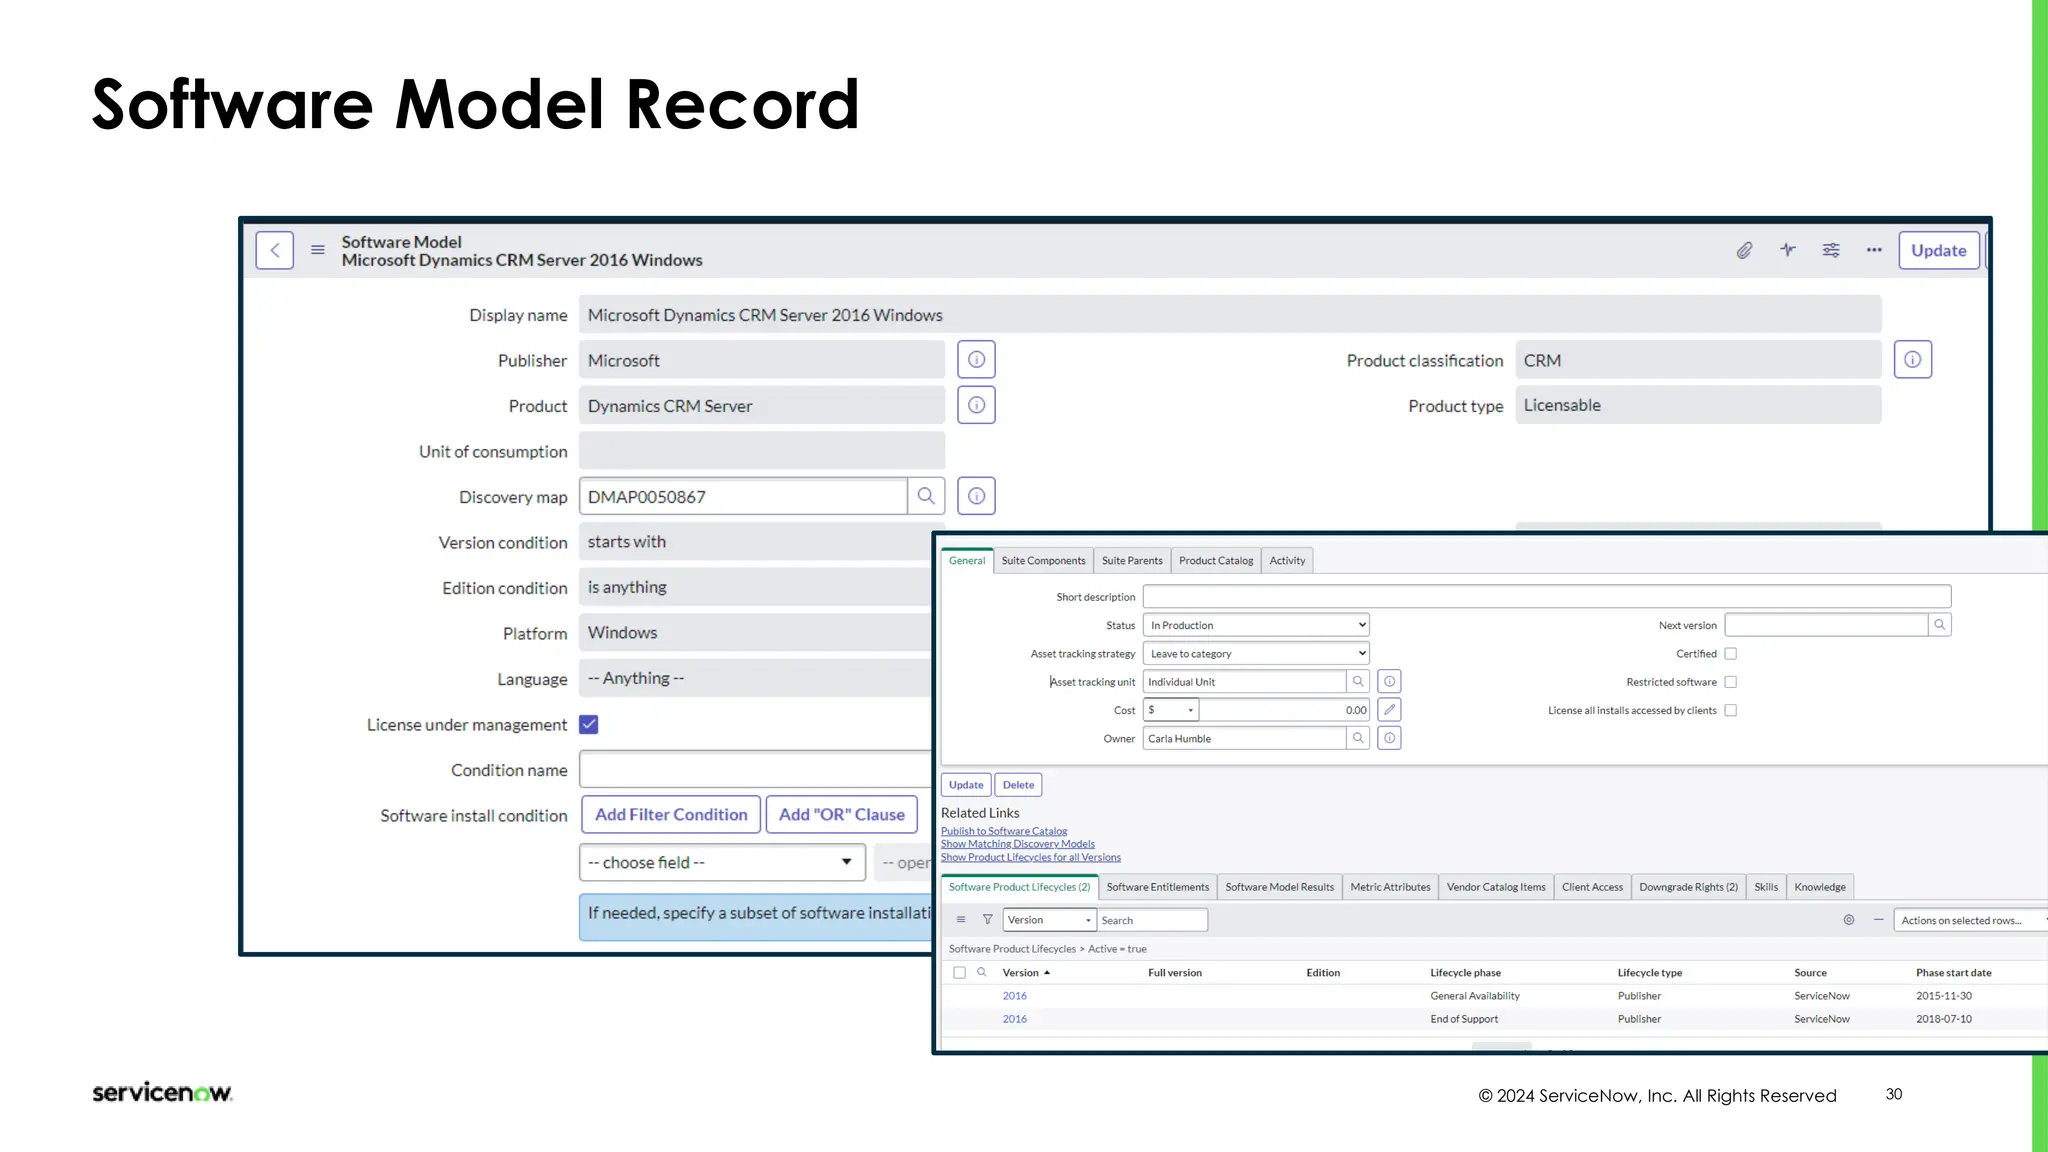Click the Owner lookup magnifier icon
This screenshot has width=2048, height=1152.
click(1358, 738)
